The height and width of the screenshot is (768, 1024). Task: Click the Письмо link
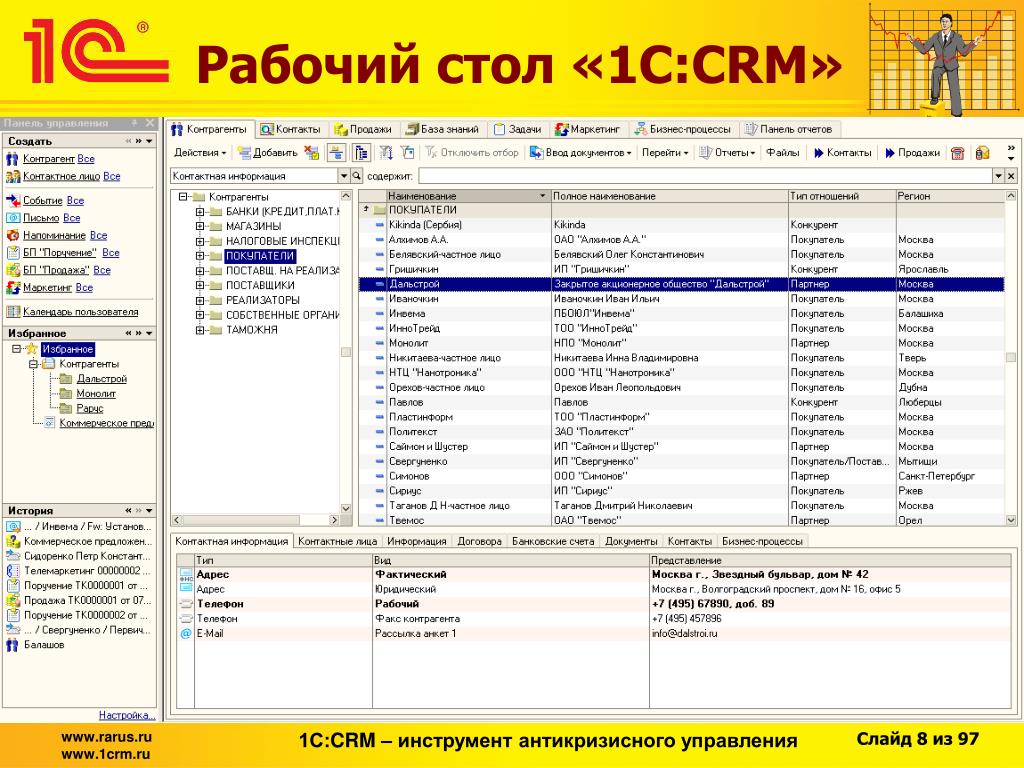(x=41, y=218)
